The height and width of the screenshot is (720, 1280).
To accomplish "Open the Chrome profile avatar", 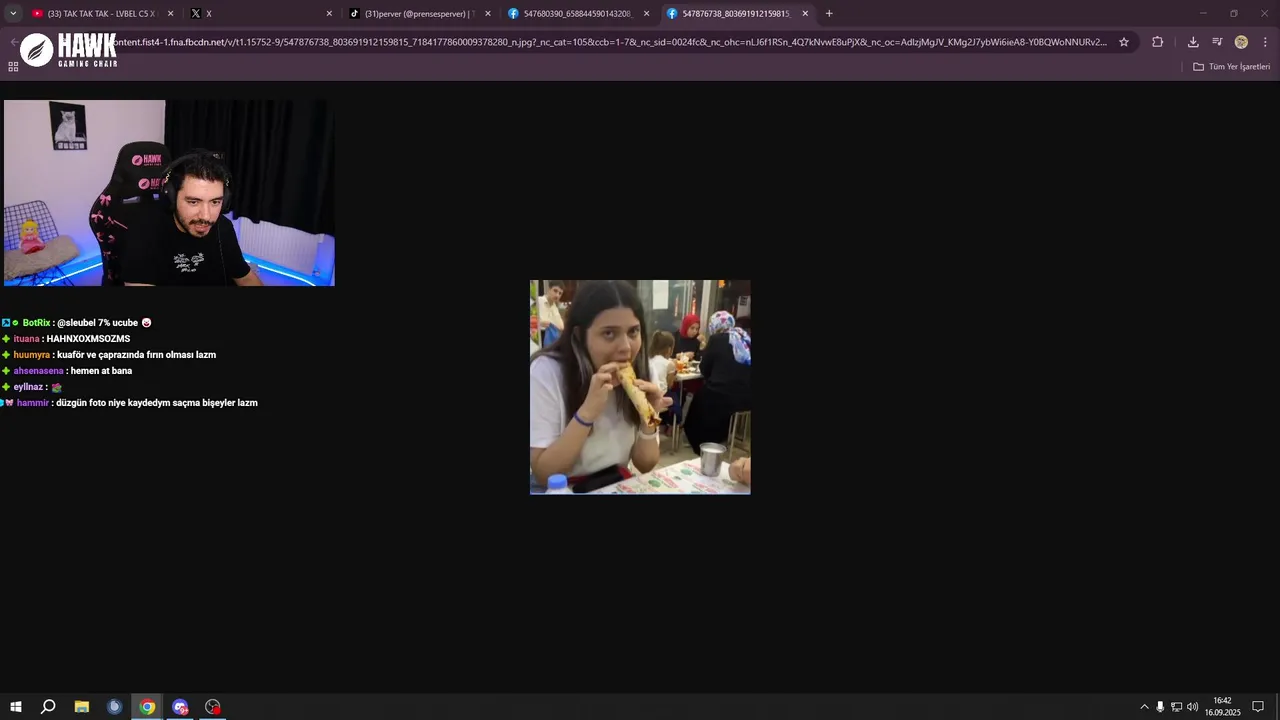I will pos(1241,42).
